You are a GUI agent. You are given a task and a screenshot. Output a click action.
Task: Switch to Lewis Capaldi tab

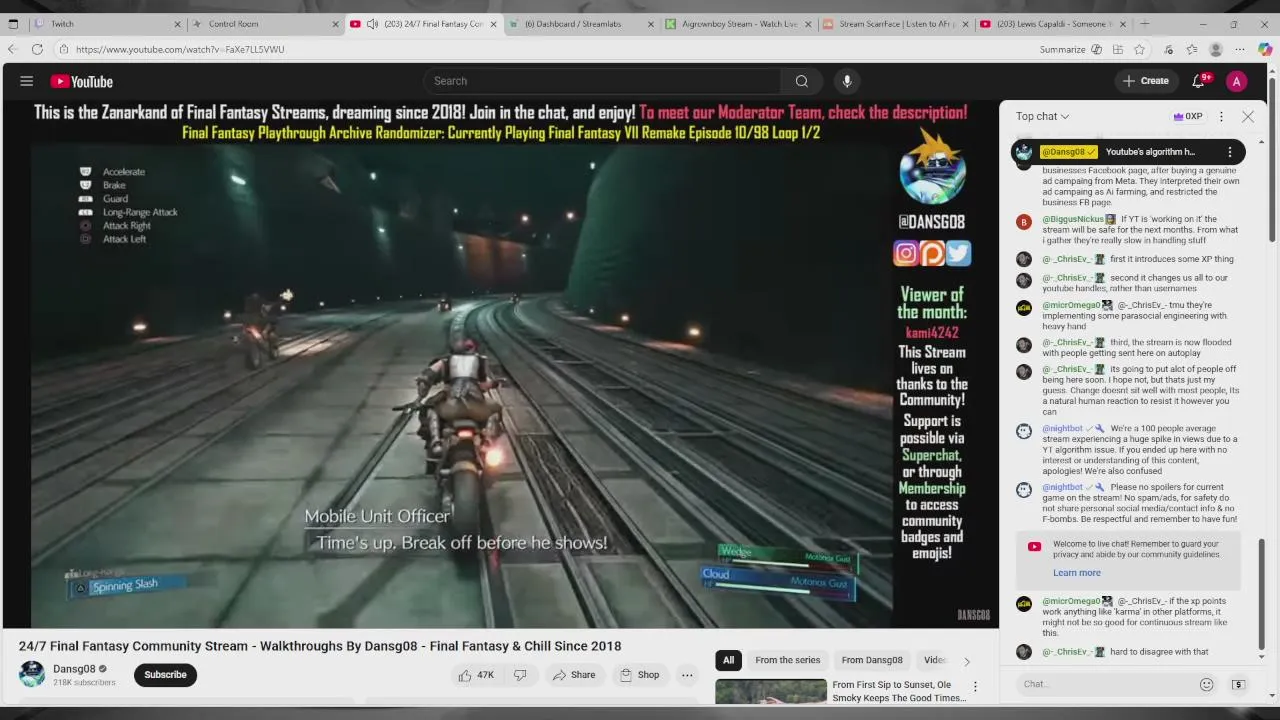tap(1054, 24)
